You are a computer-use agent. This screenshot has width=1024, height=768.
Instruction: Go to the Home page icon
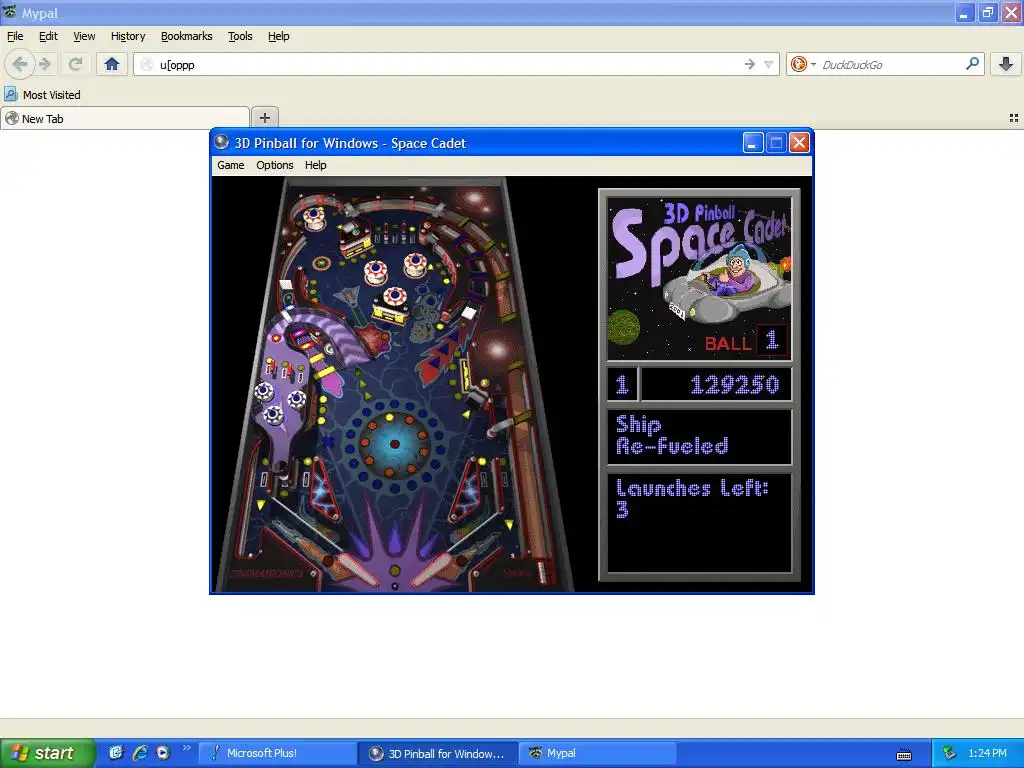coord(112,64)
